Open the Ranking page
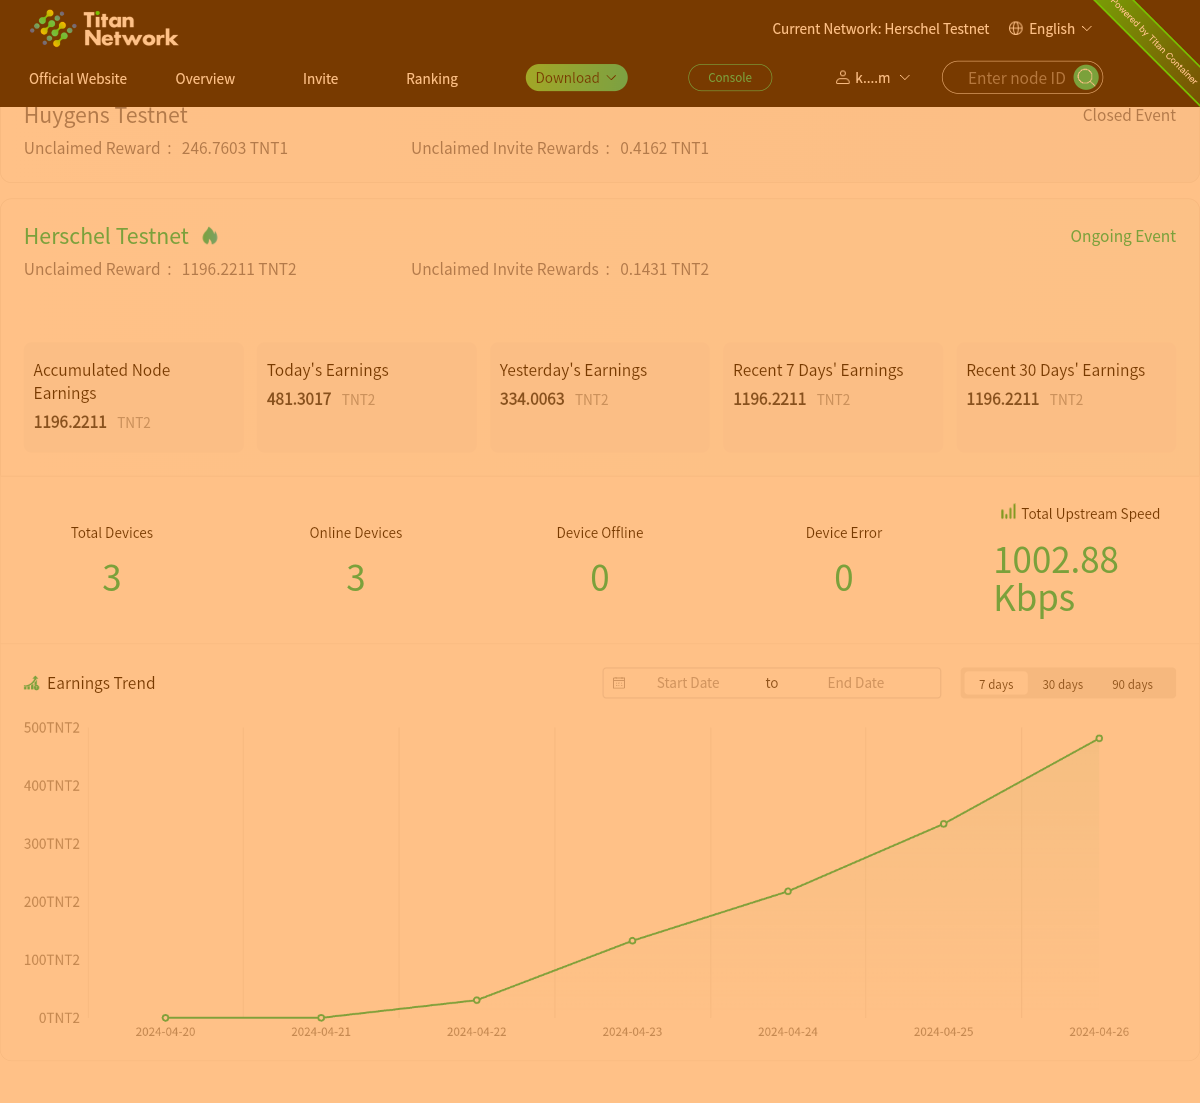1200x1103 pixels. coord(432,79)
